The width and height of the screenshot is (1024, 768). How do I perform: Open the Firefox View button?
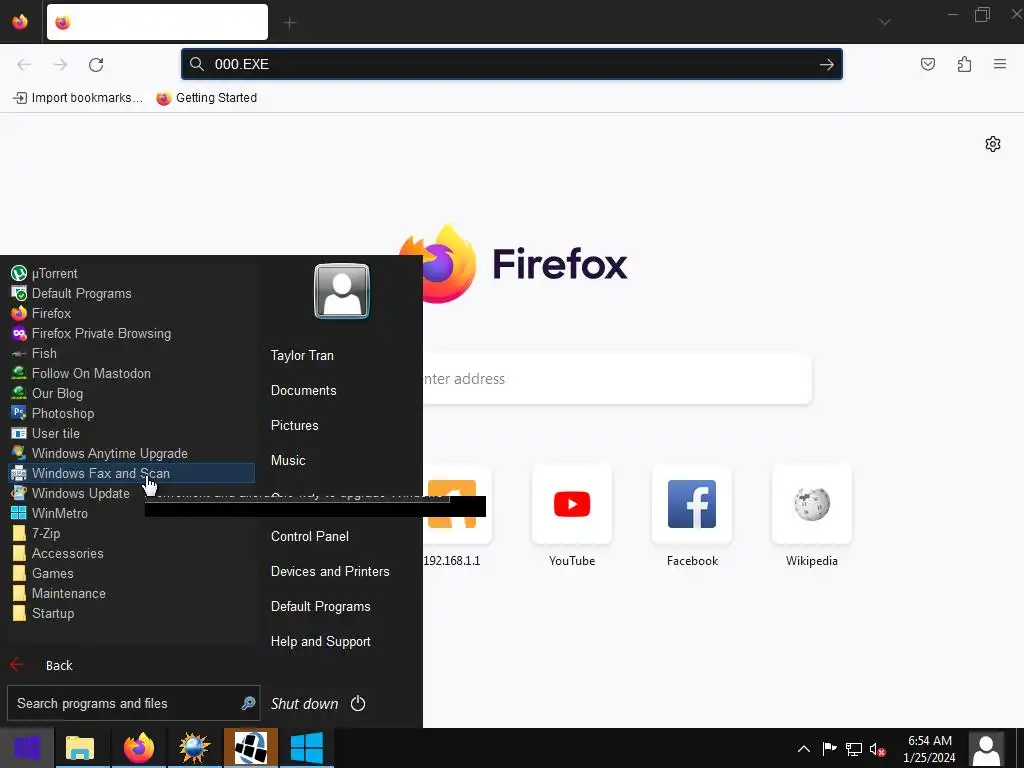[20, 22]
